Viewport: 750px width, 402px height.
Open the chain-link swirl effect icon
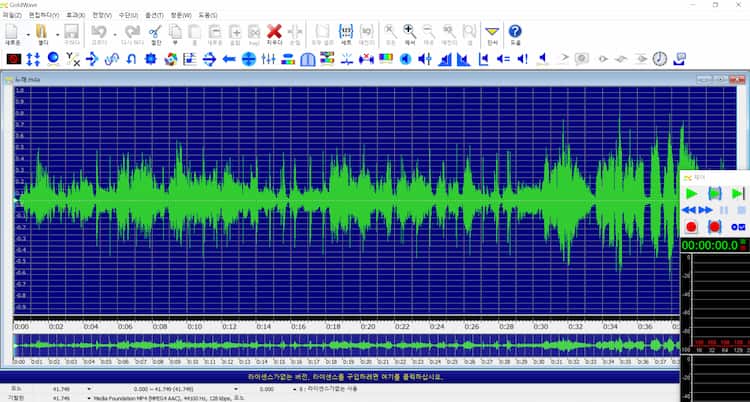[x=111, y=59]
